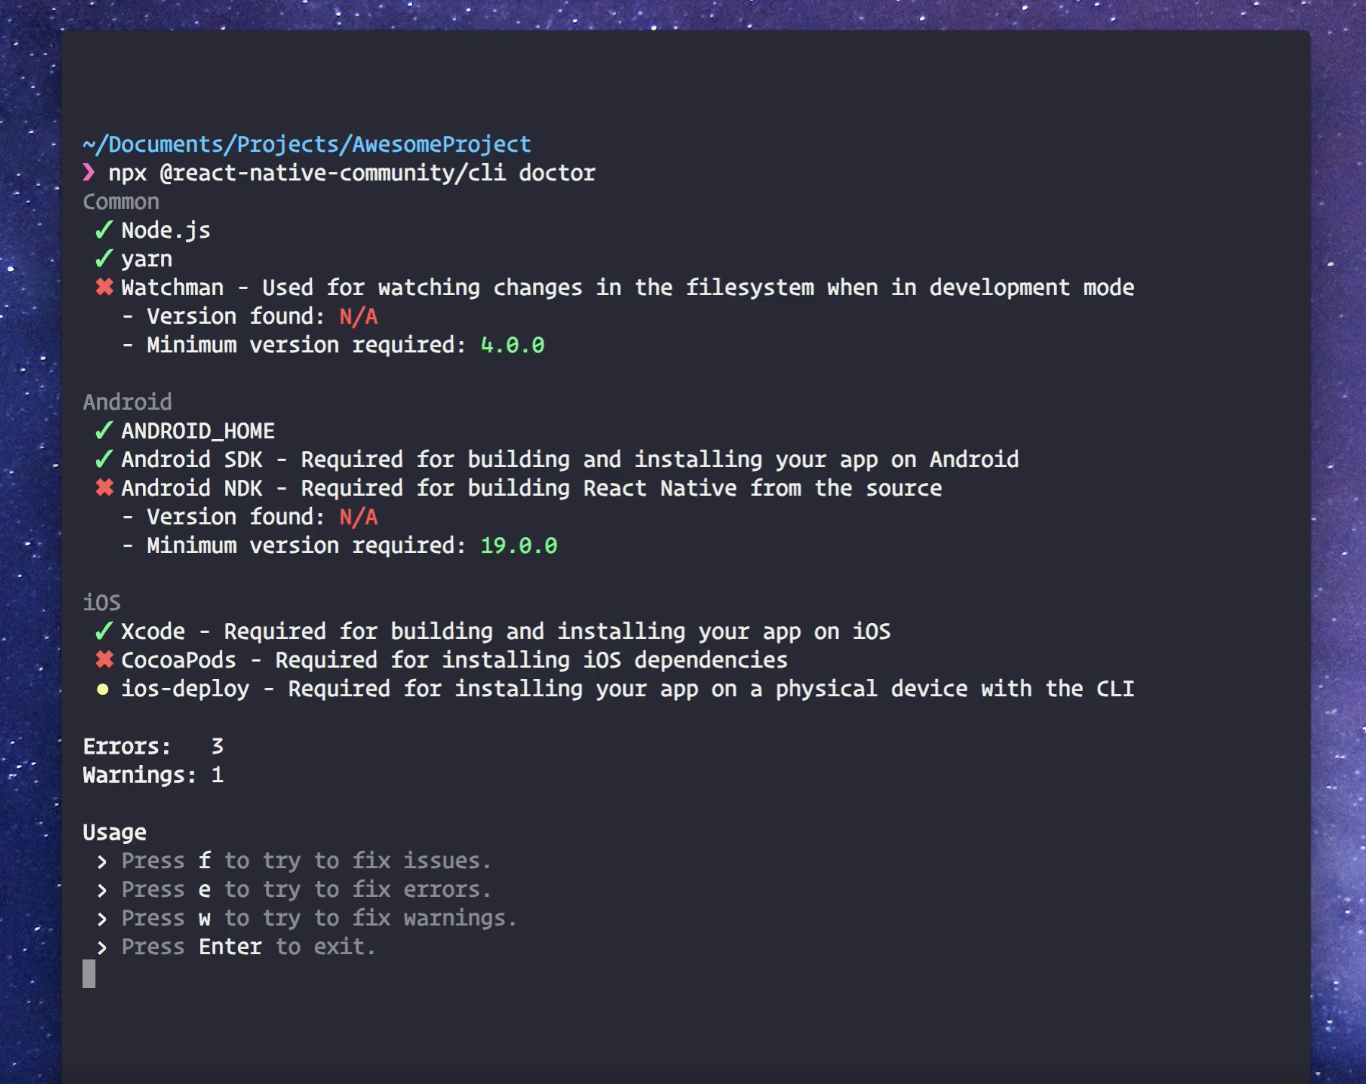Click the red X next to Watchman

104,287
